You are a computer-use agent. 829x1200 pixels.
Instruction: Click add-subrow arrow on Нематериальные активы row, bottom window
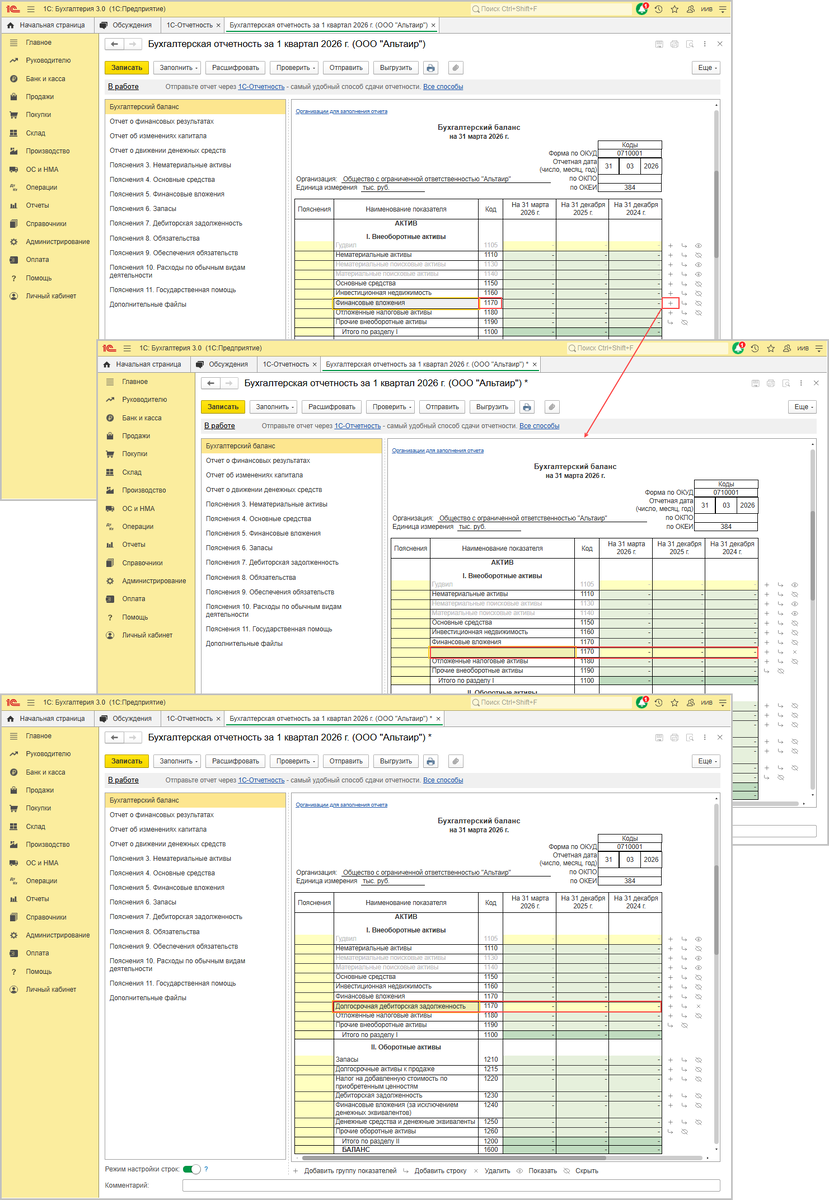(x=684, y=947)
